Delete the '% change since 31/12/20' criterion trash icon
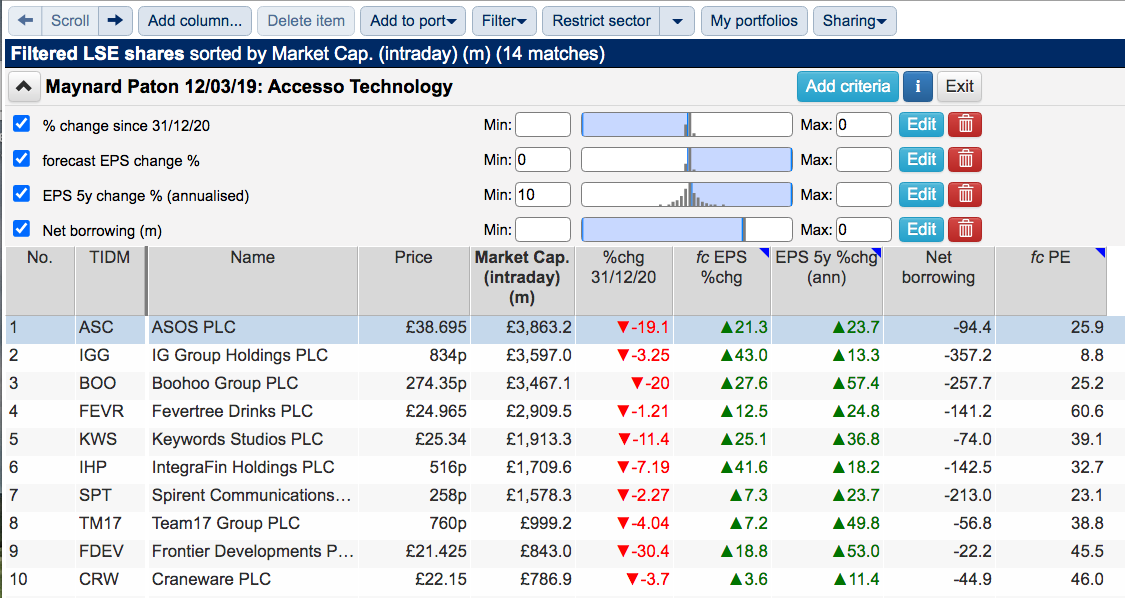1125x598 pixels. coord(965,125)
